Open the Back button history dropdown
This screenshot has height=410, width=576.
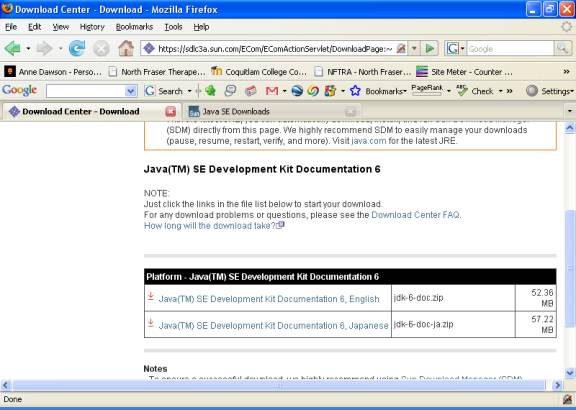pyautogui.click(x=28, y=48)
